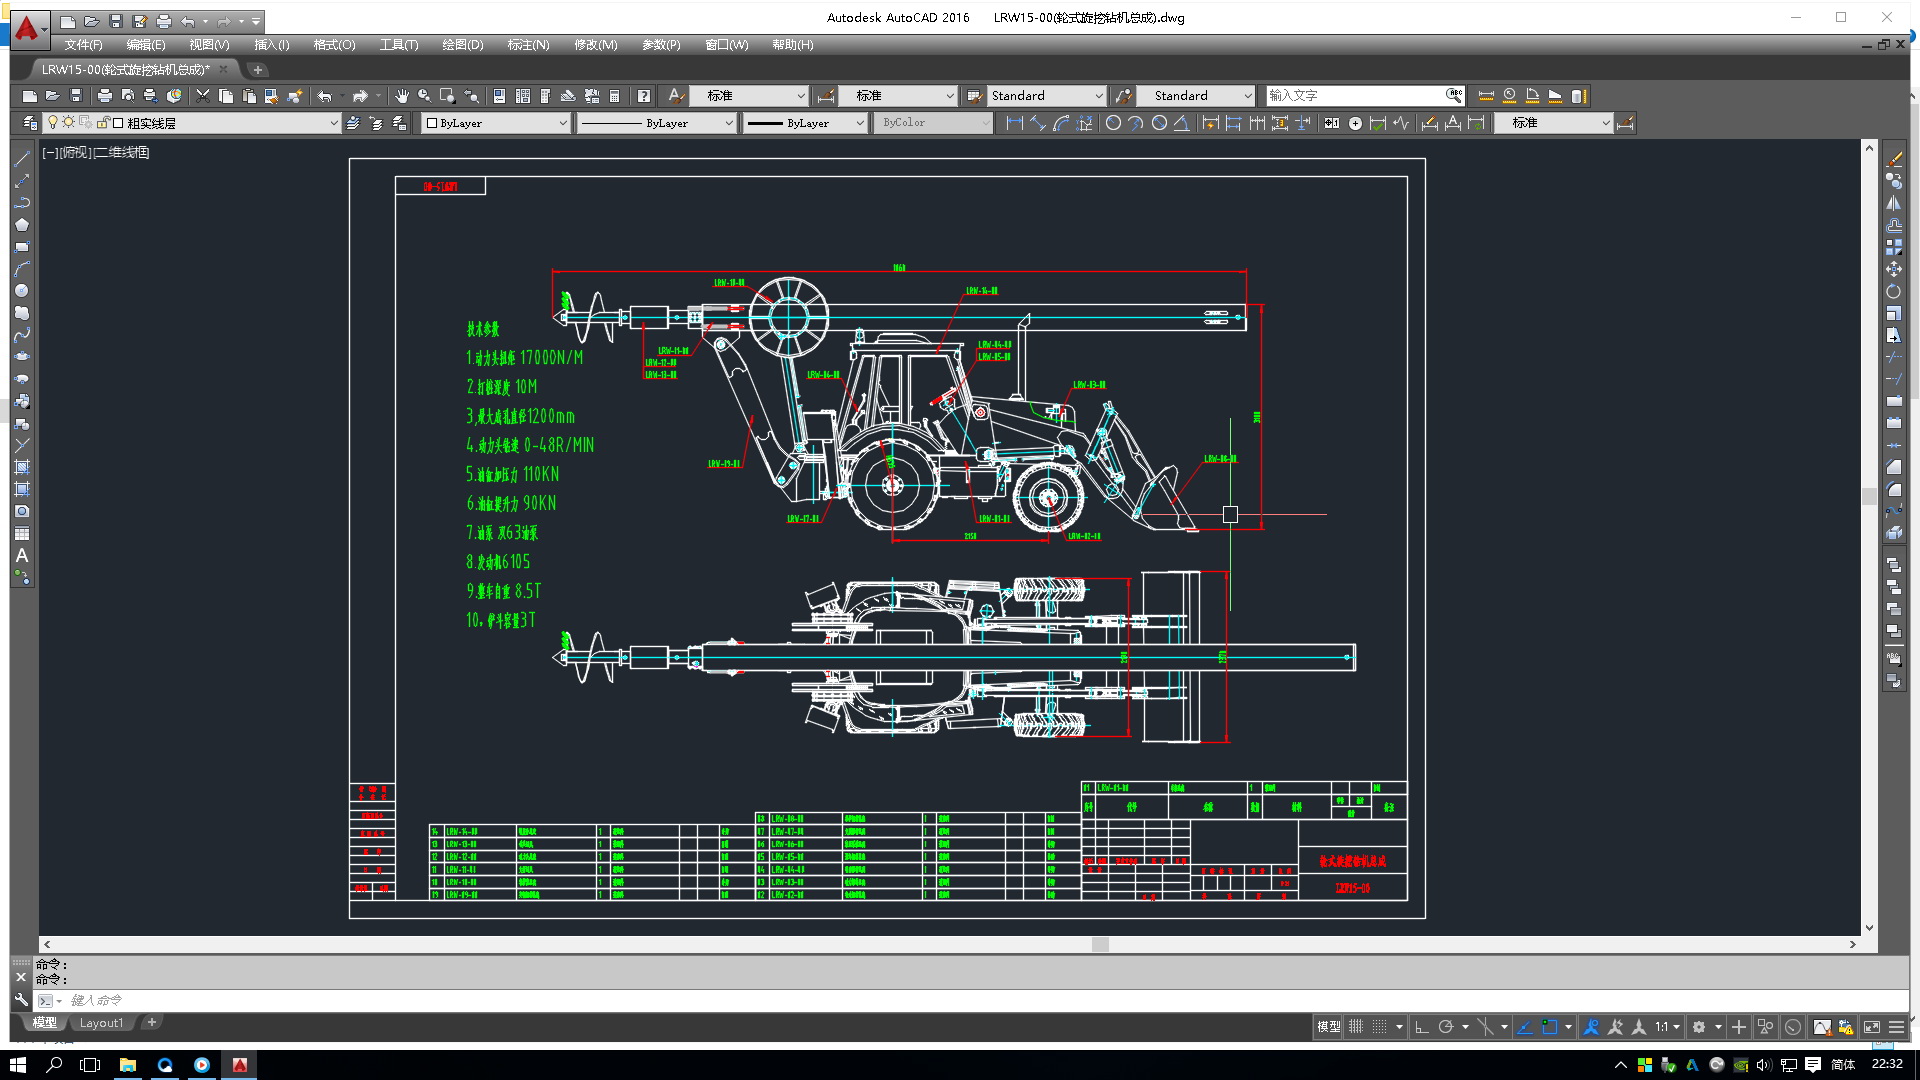Open File Explorer from the taskbar
Screen dimensions: 1920x1080
tap(128, 1065)
